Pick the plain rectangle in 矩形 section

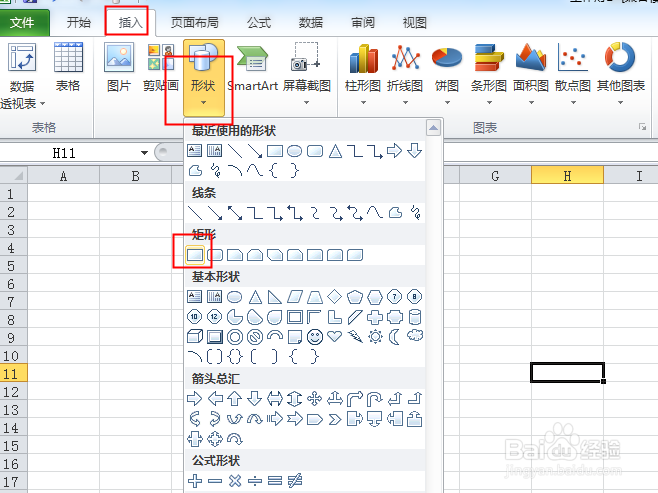click(x=195, y=255)
